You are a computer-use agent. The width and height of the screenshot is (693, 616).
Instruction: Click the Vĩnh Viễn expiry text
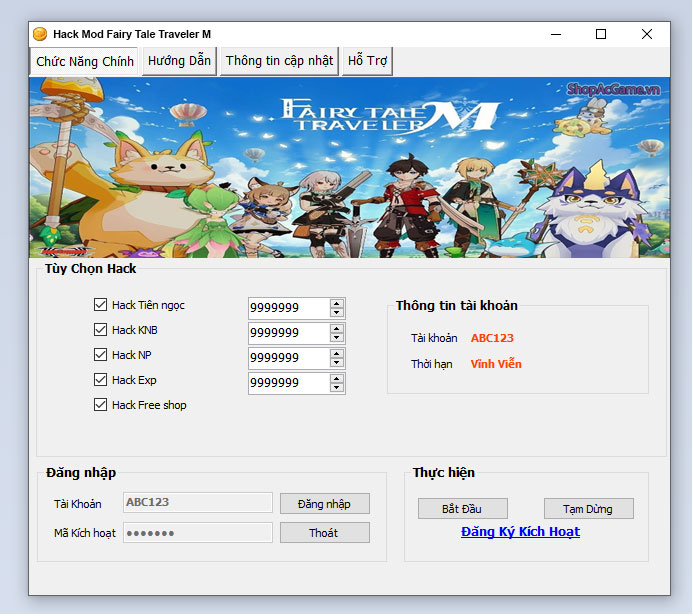[496, 364]
